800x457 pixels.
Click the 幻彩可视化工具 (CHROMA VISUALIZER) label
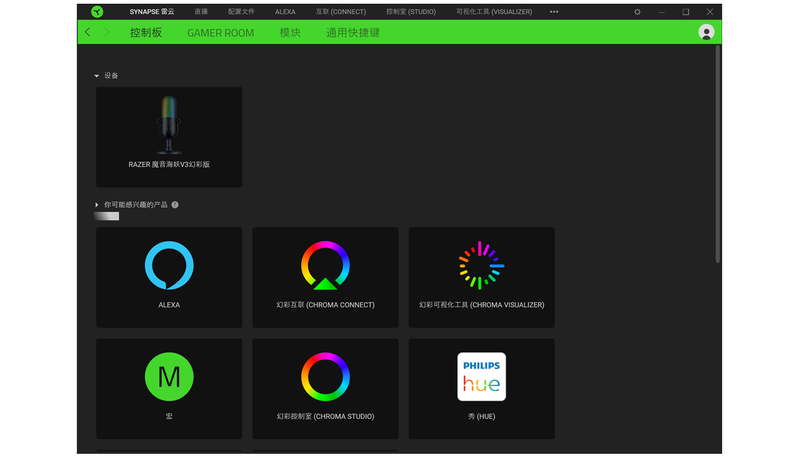coord(482,304)
